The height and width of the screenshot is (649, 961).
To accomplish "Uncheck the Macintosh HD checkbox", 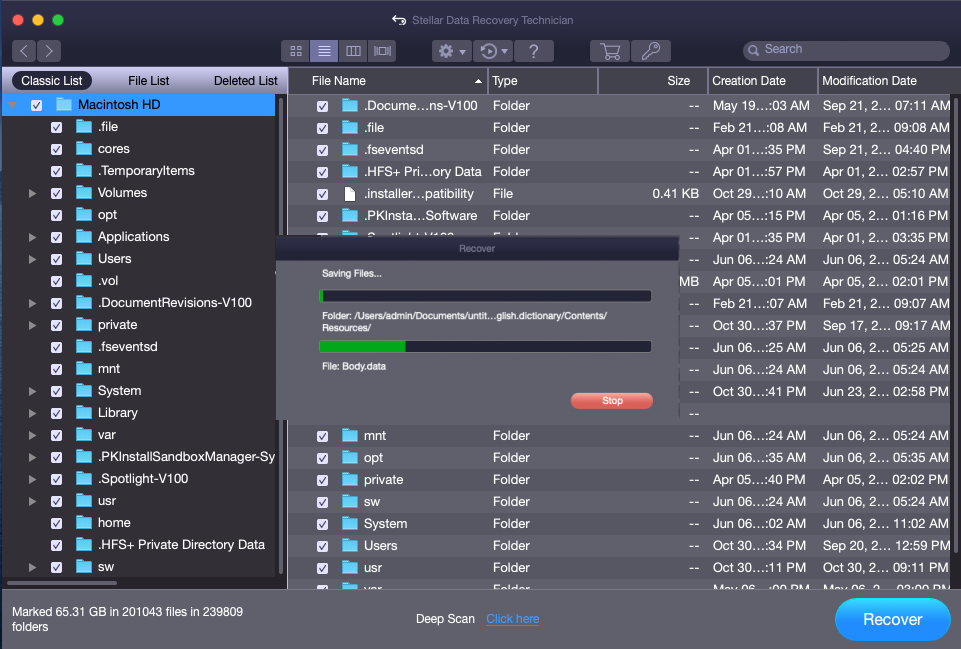I will tap(36, 105).
